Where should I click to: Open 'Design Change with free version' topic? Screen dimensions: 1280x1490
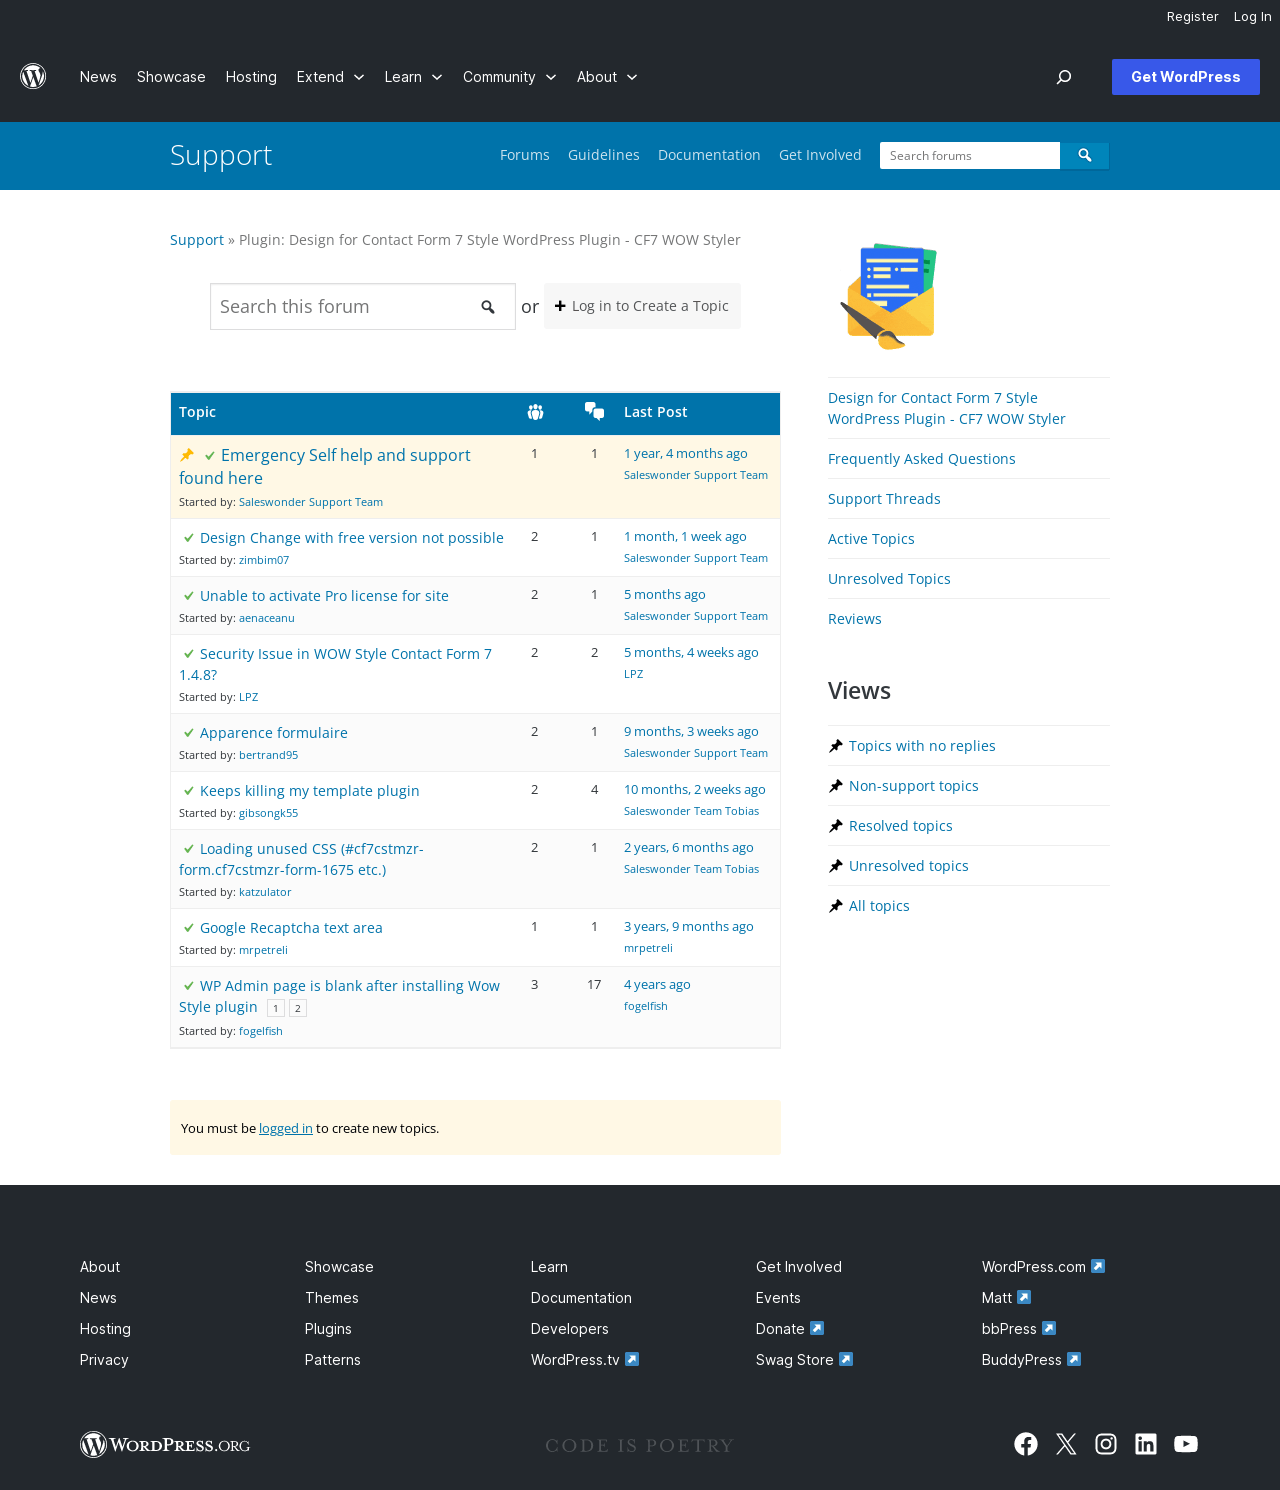pyautogui.click(x=352, y=538)
